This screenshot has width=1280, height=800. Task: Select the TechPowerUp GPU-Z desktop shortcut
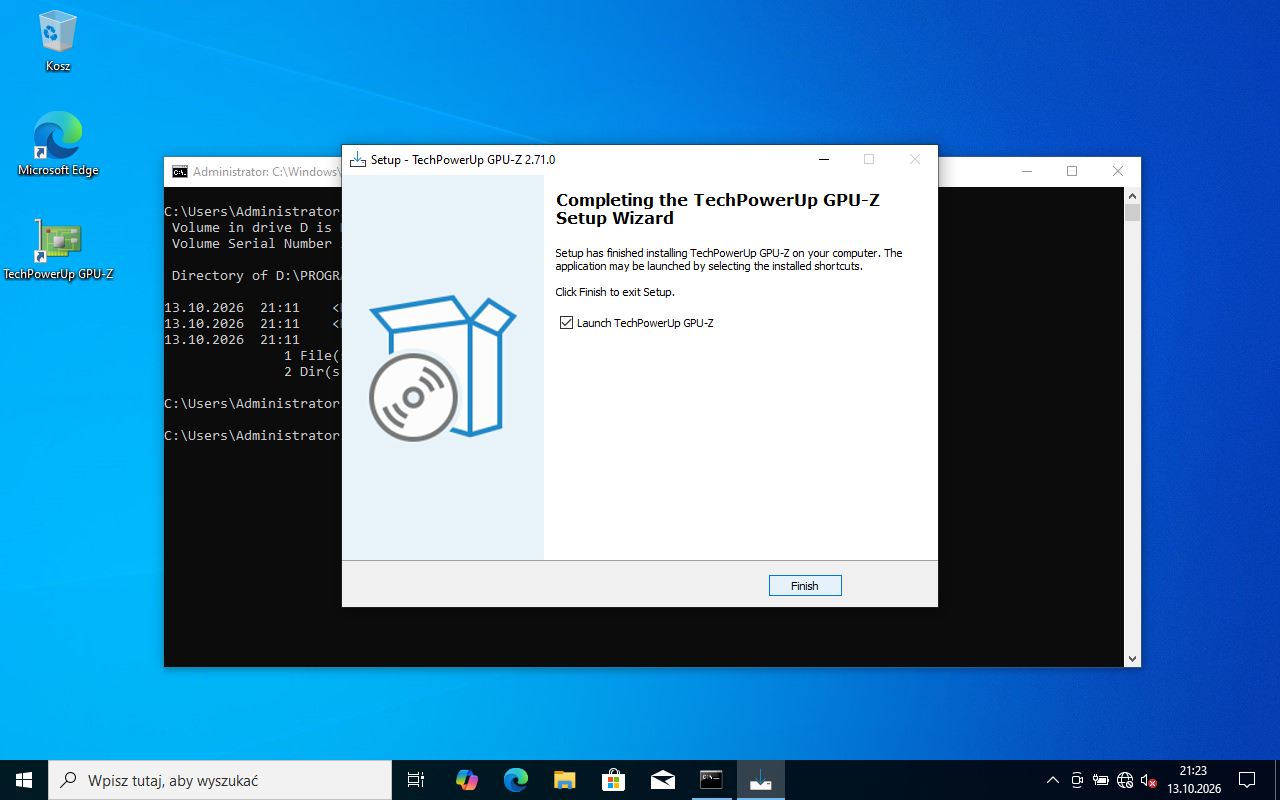click(58, 250)
